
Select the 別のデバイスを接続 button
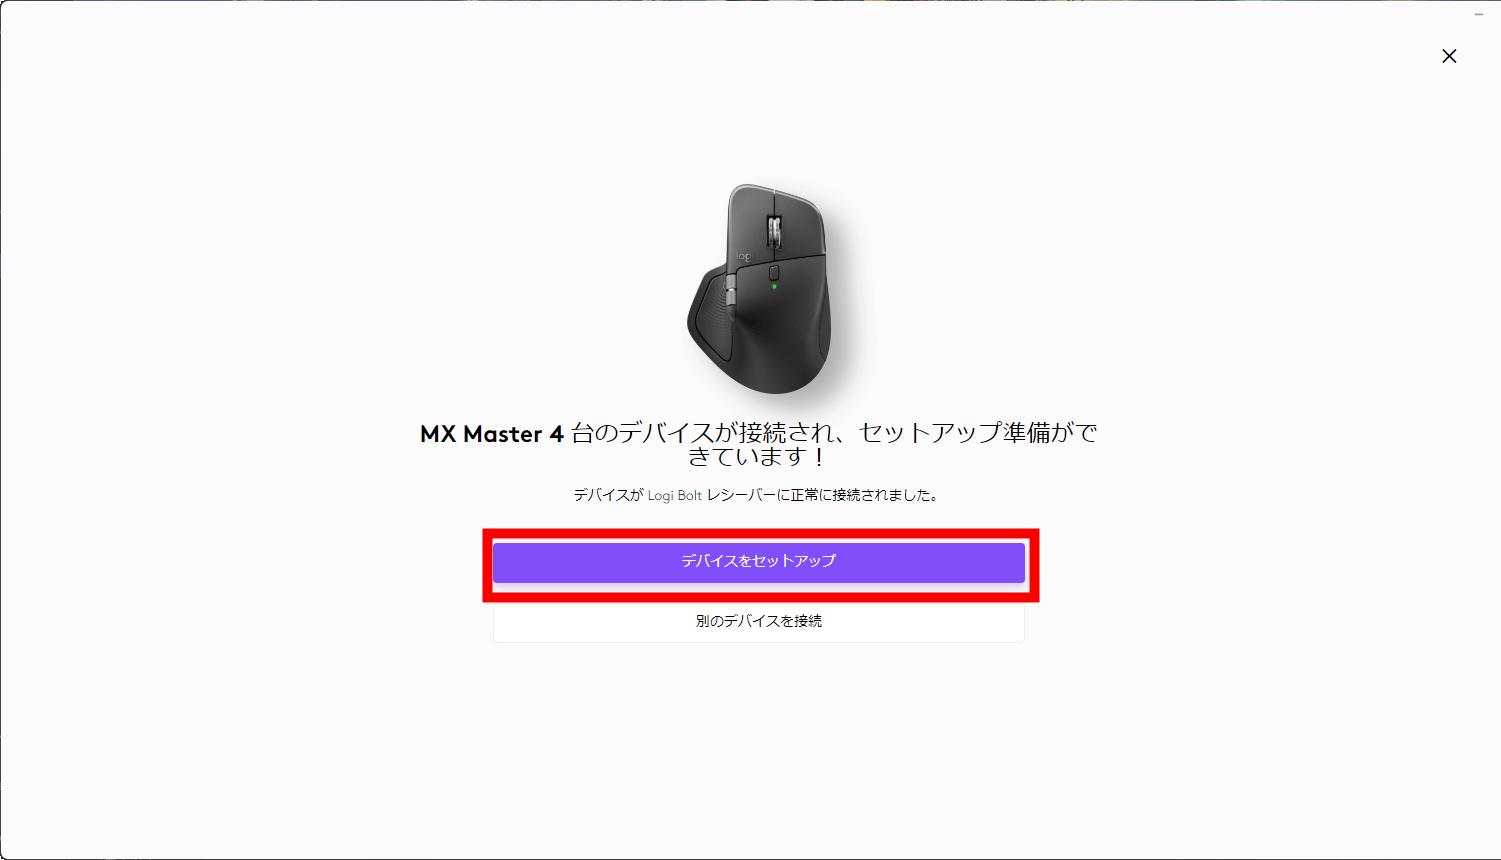(x=759, y=621)
